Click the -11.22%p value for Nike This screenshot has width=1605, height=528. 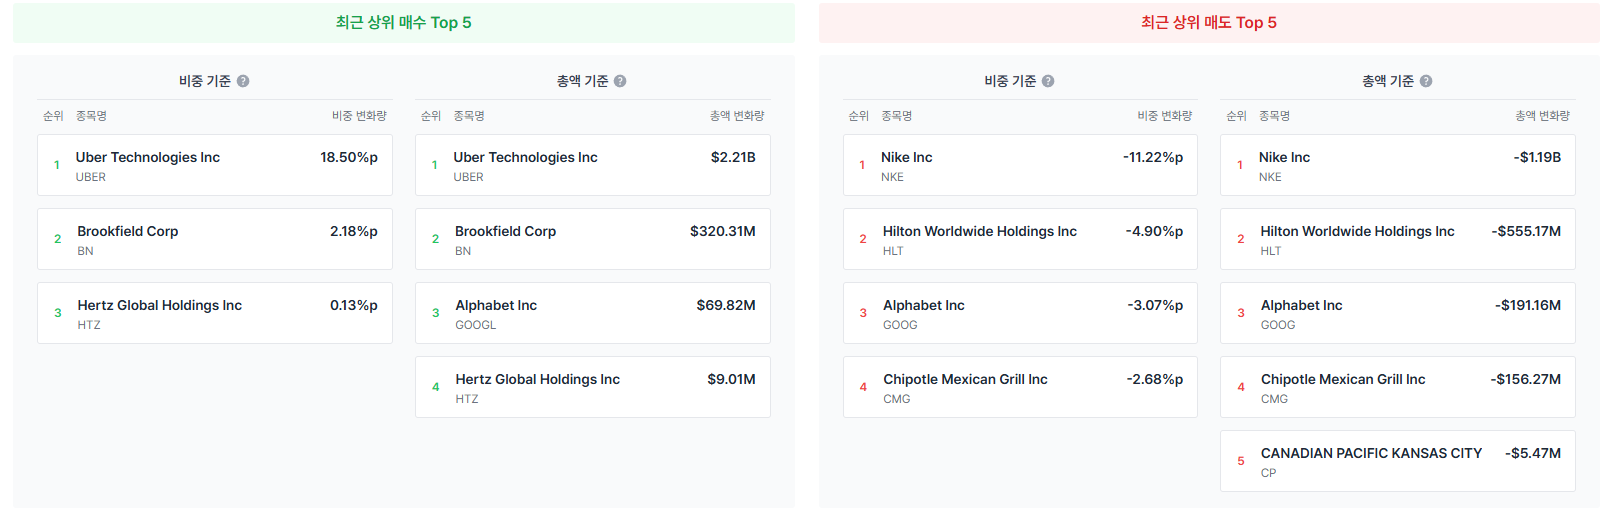pos(1153,157)
